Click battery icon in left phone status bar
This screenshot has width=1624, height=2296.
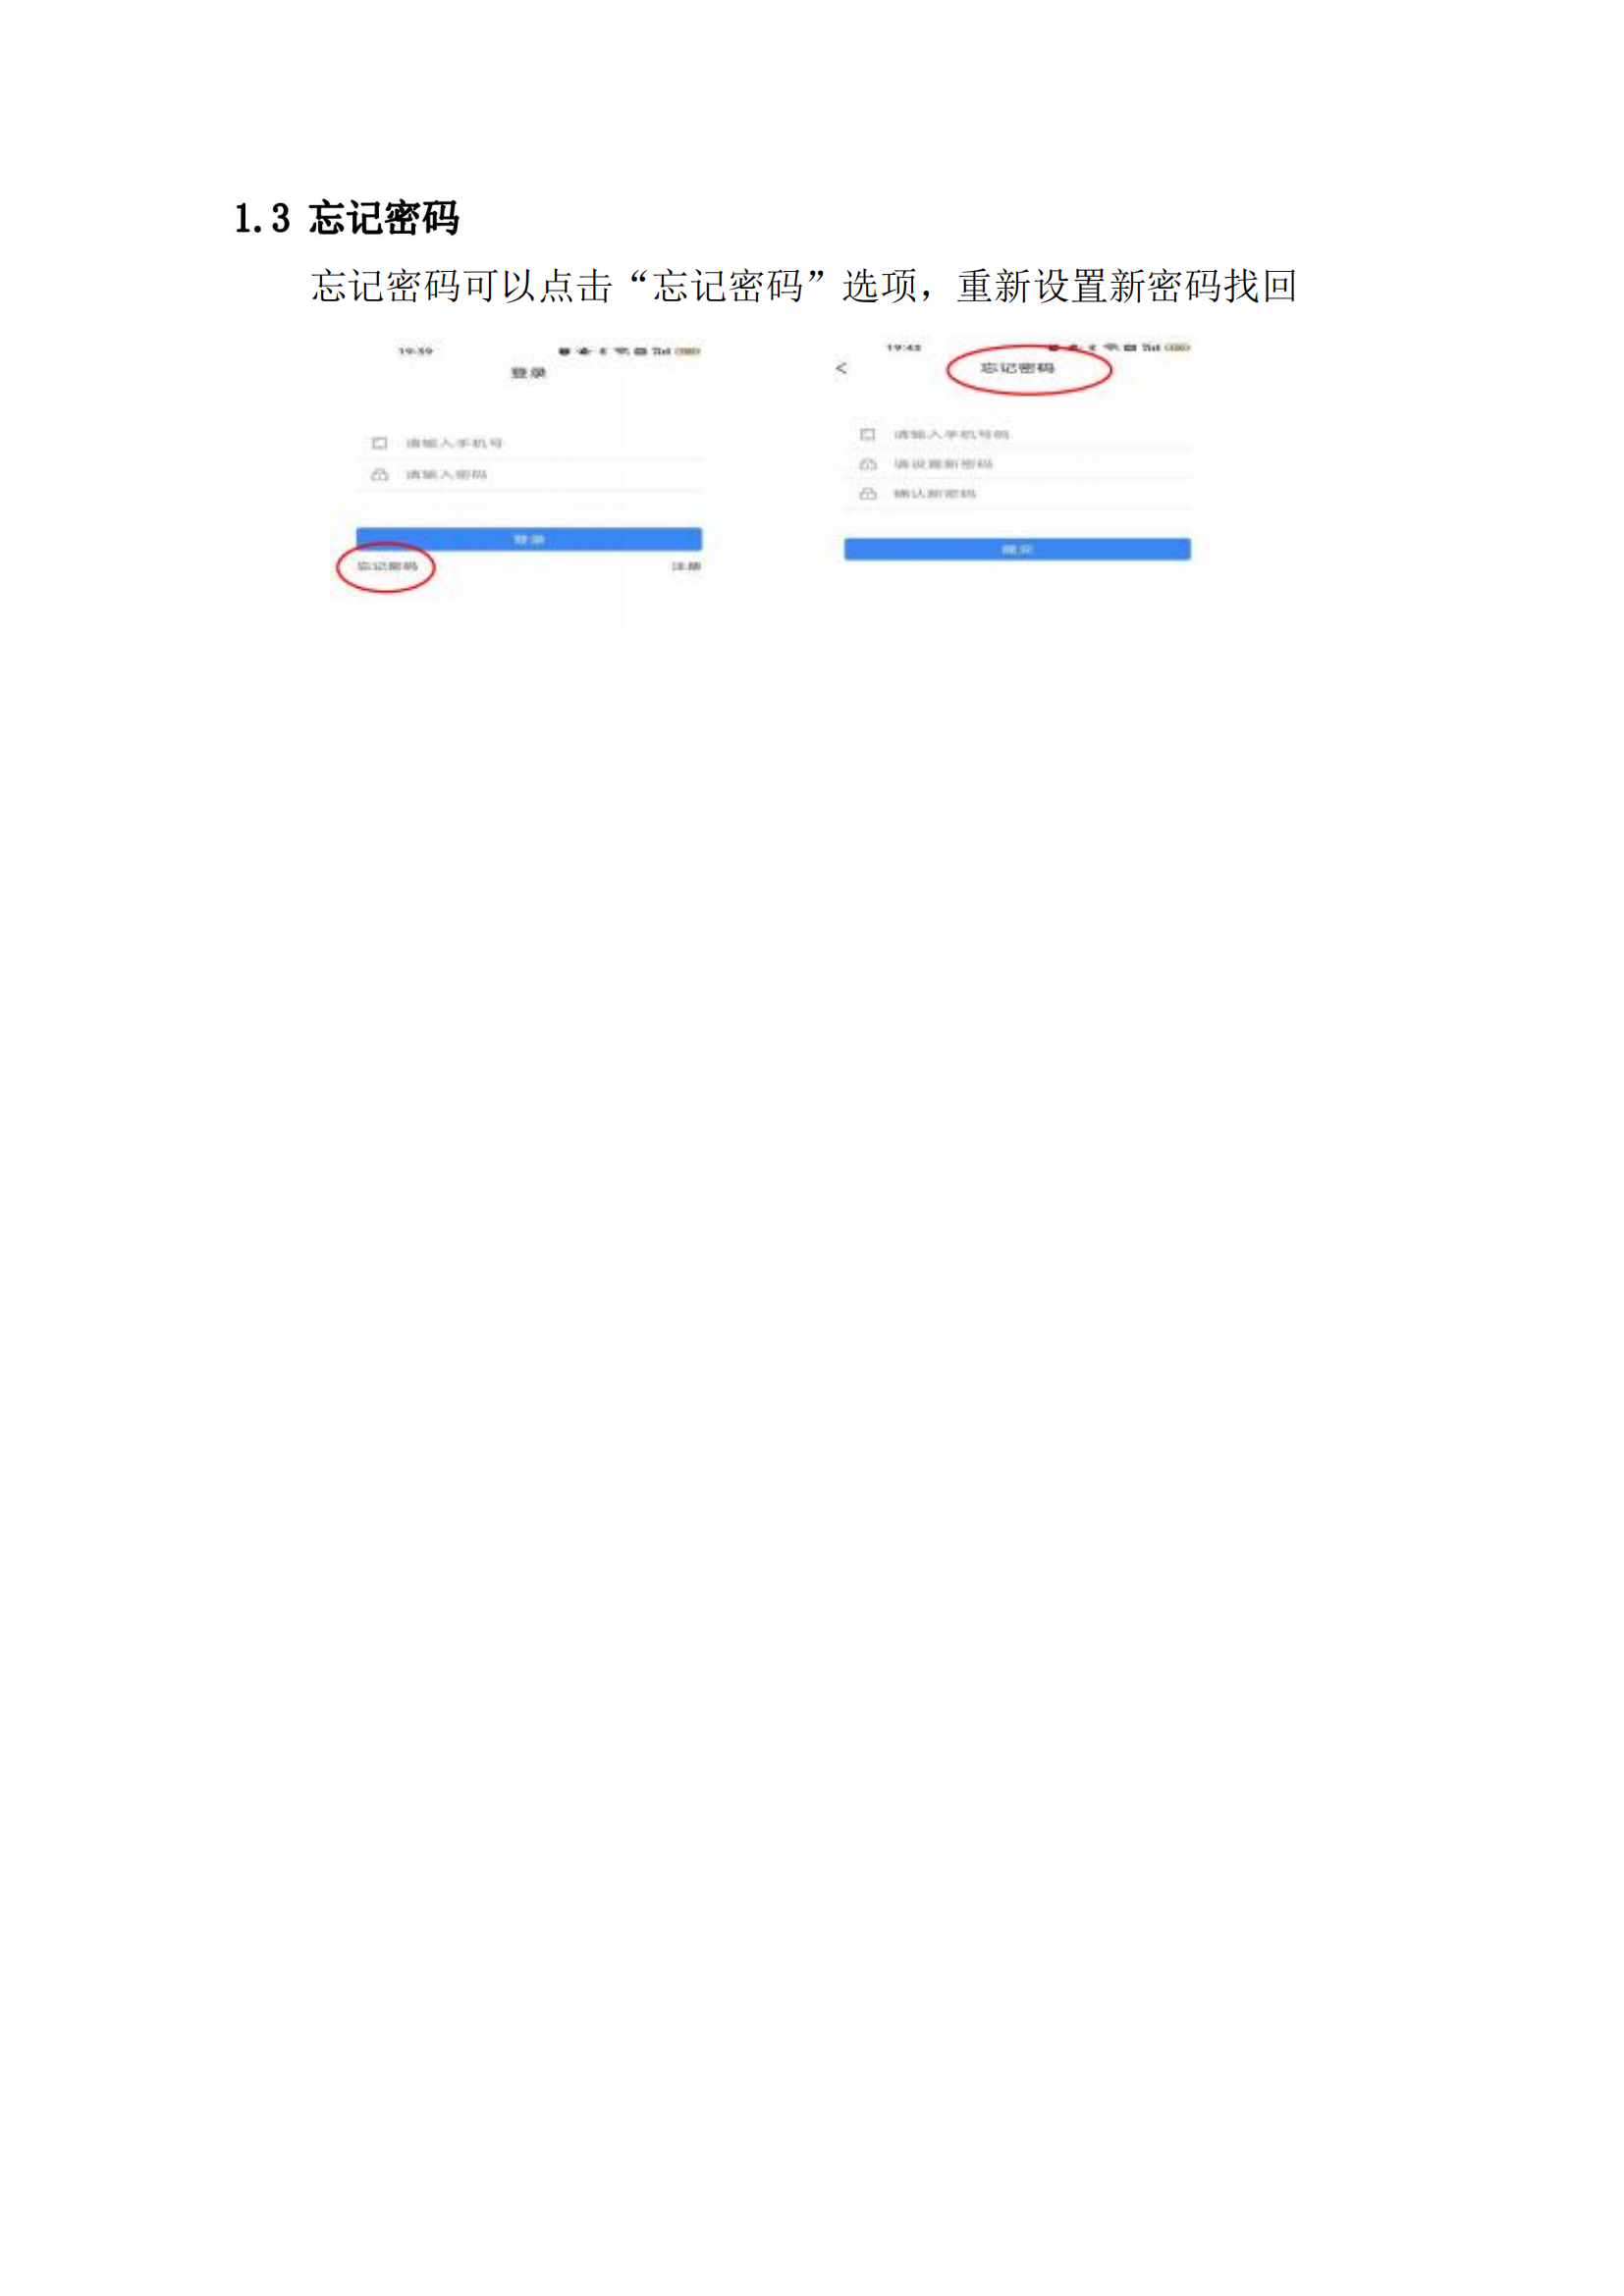click(688, 351)
